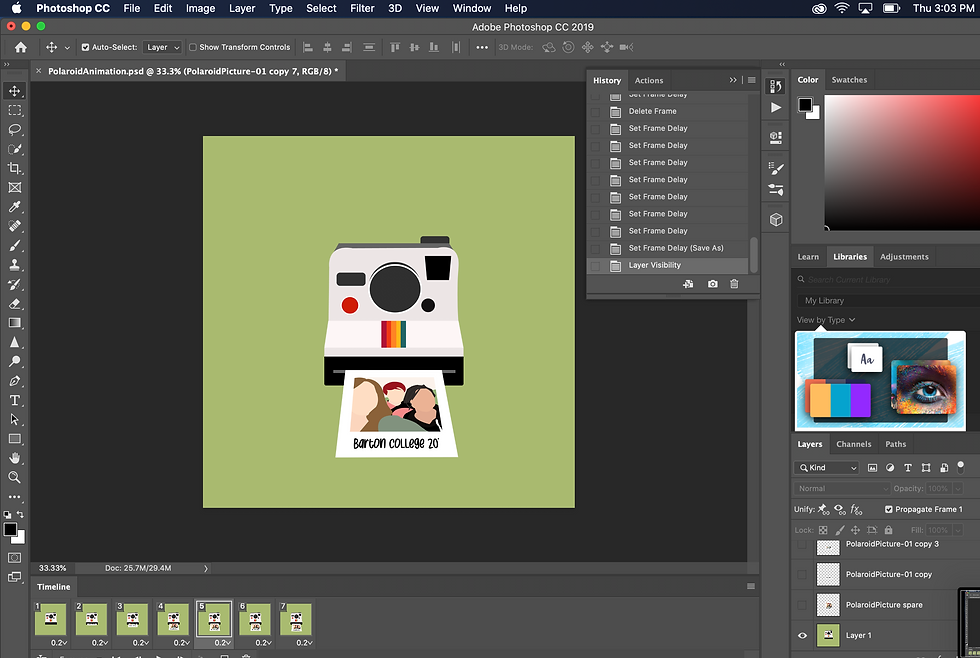
Task: Select the Dodge tool
Action: (14, 361)
